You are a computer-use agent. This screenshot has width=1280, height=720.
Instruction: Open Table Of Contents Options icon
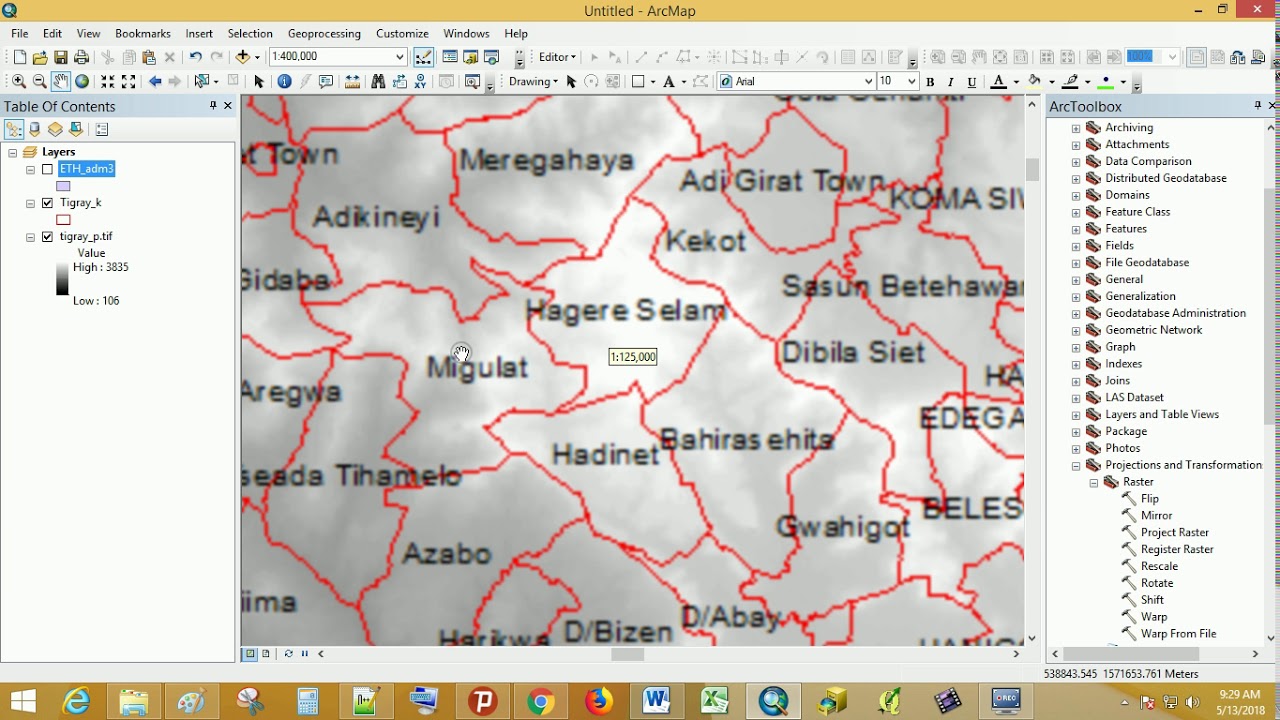101,129
